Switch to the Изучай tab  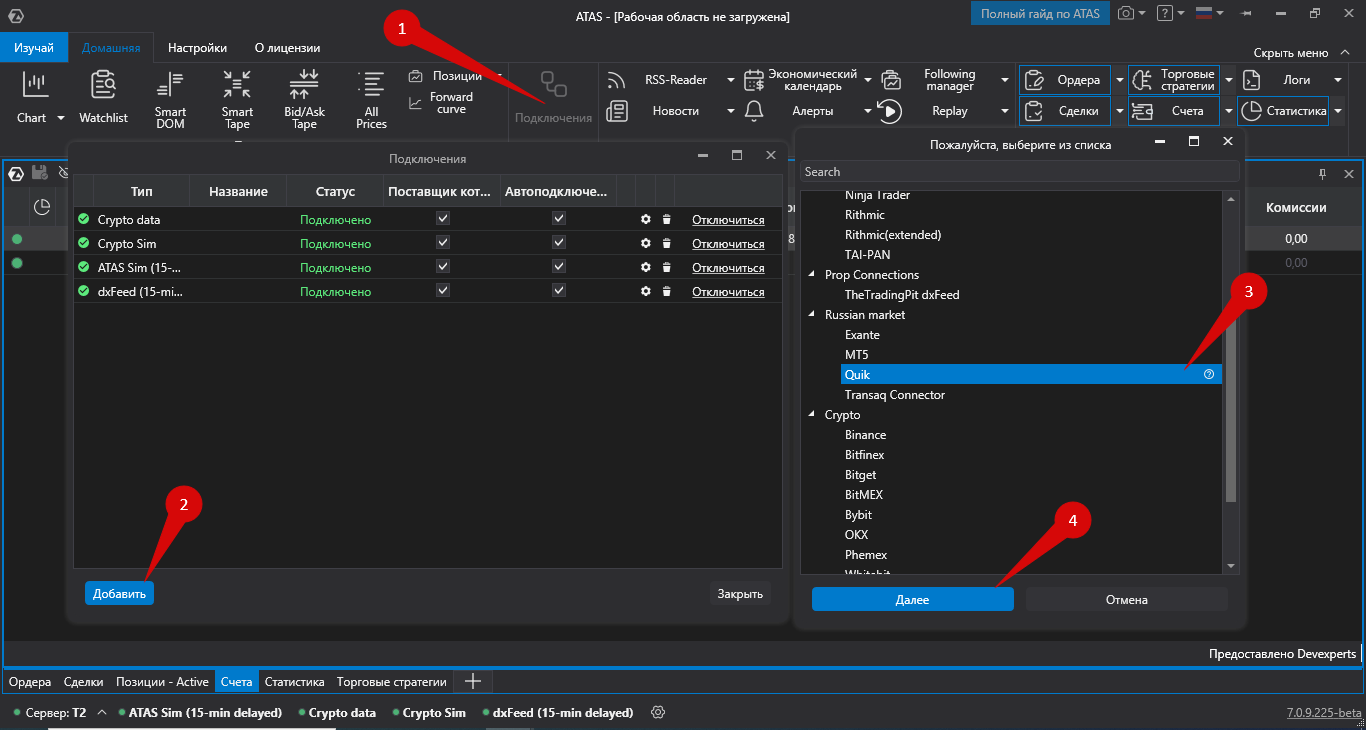point(34,47)
